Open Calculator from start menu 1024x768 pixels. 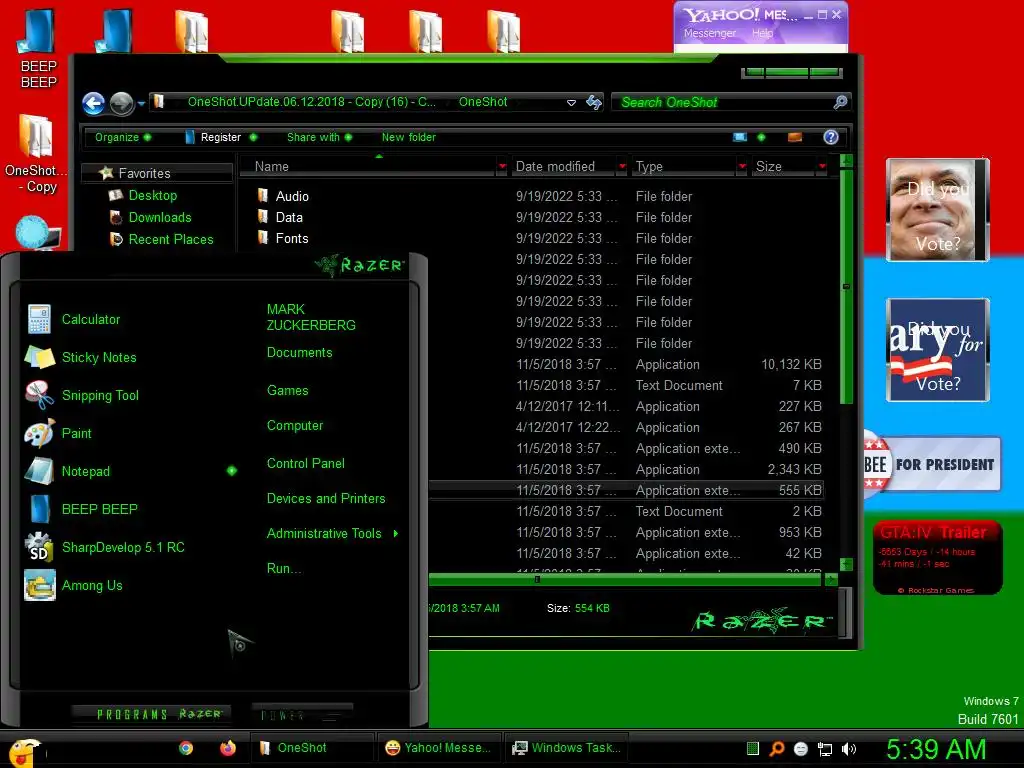(91, 319)
